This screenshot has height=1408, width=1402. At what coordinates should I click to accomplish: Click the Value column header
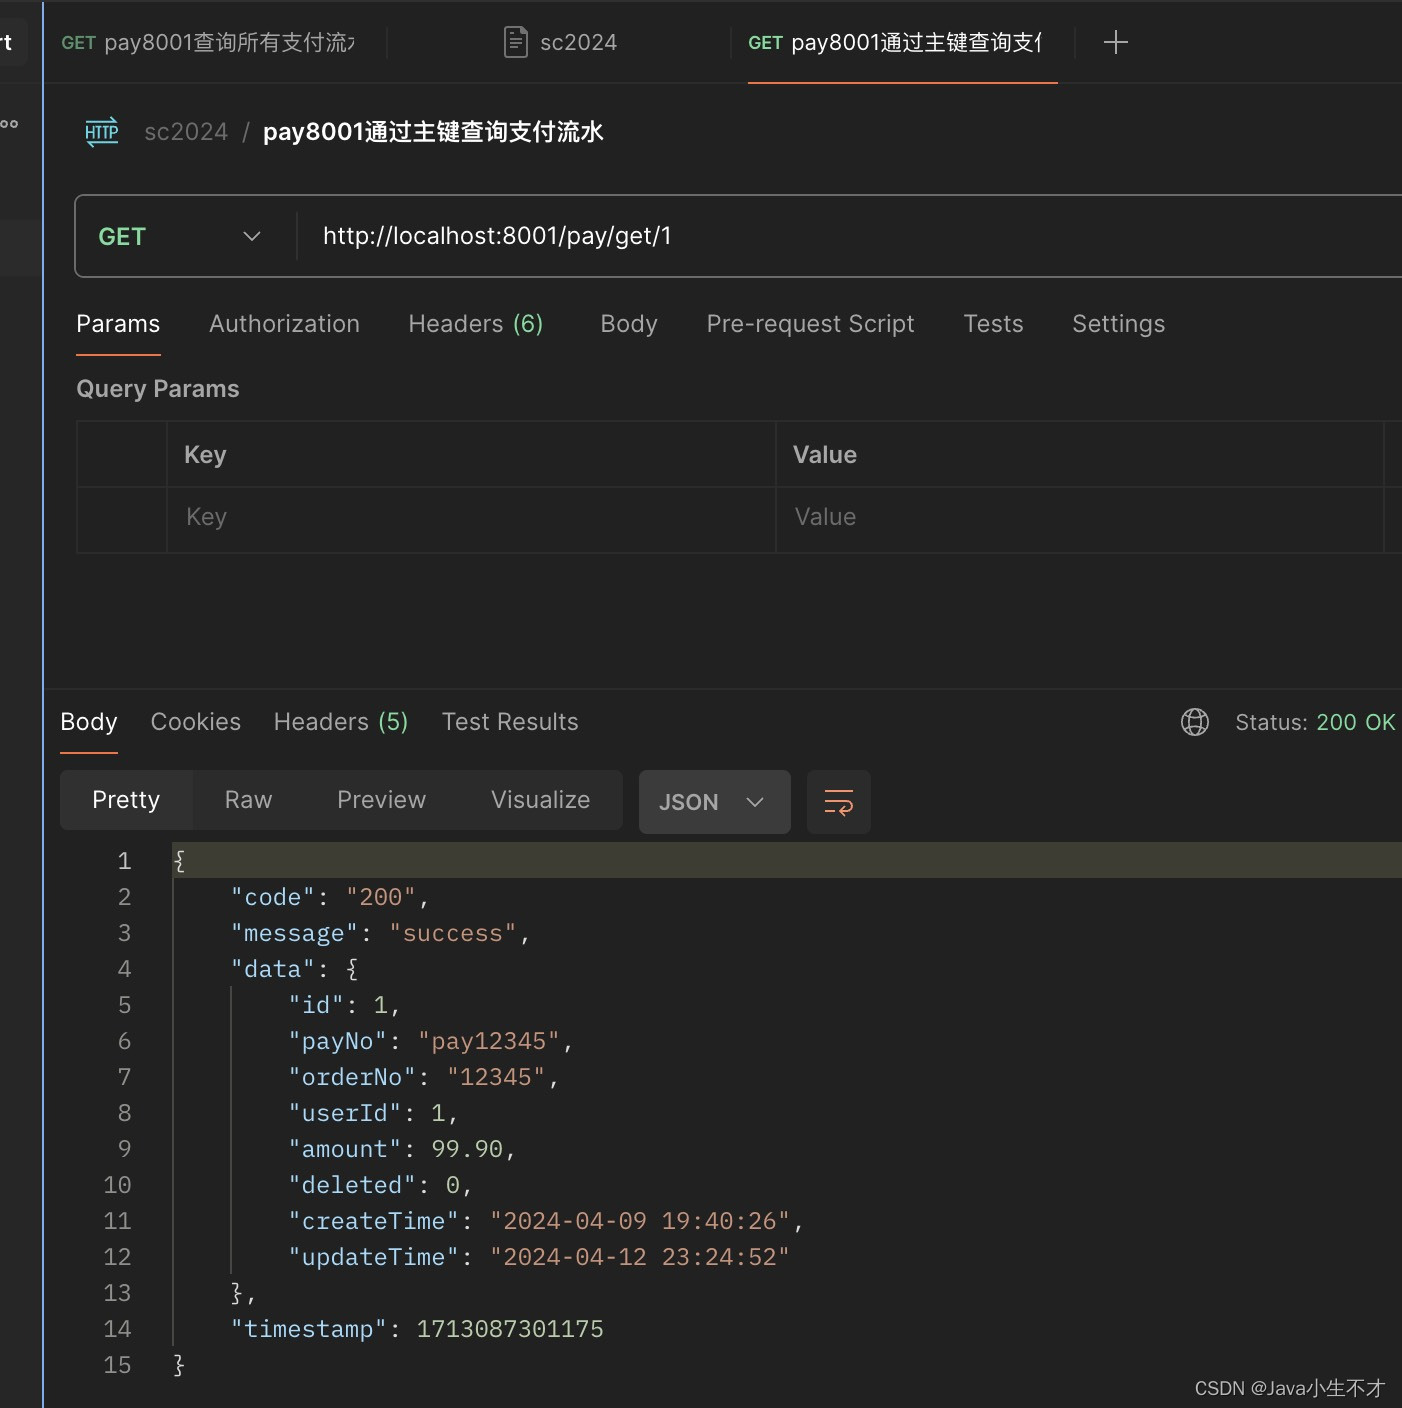coord(825,455)
